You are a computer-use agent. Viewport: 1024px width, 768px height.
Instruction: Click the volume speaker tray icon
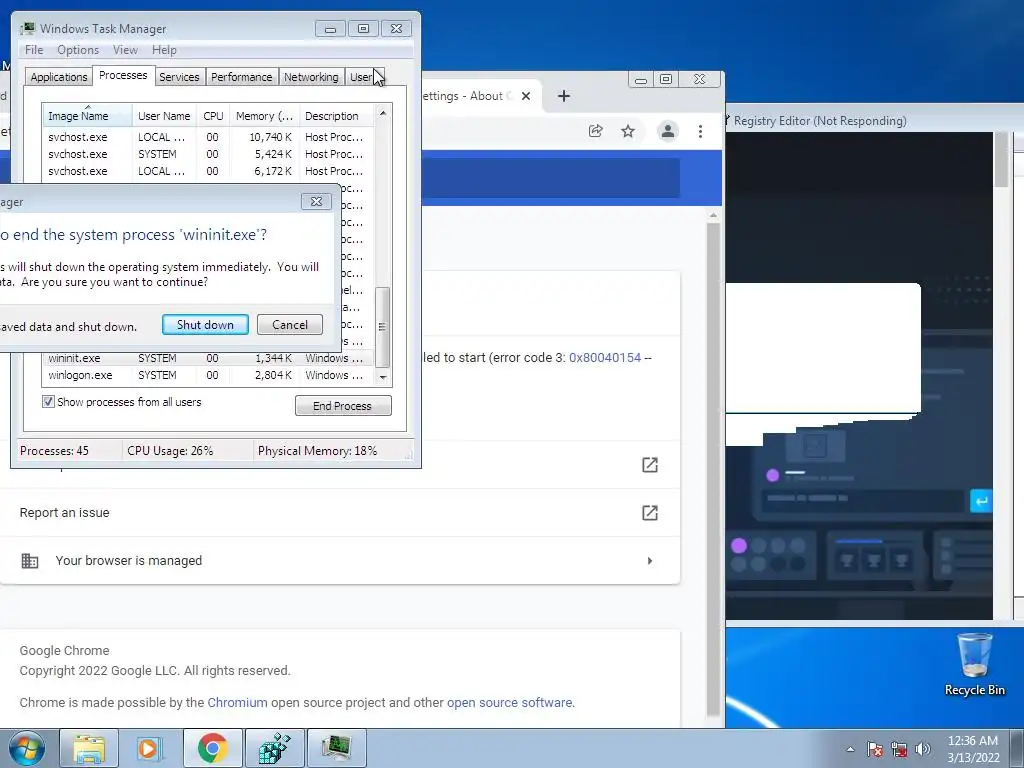(923, 749)
